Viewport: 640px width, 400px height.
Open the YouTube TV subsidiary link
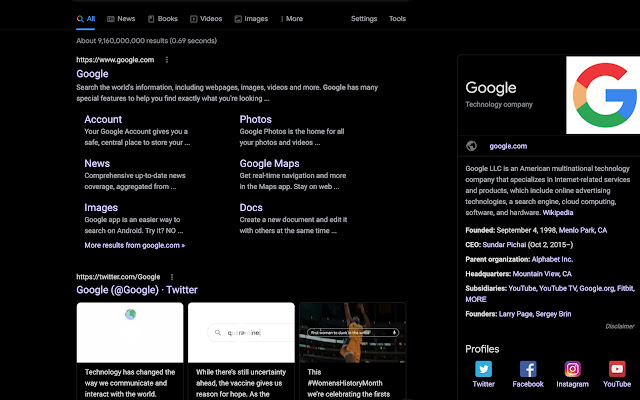point(557,288)
